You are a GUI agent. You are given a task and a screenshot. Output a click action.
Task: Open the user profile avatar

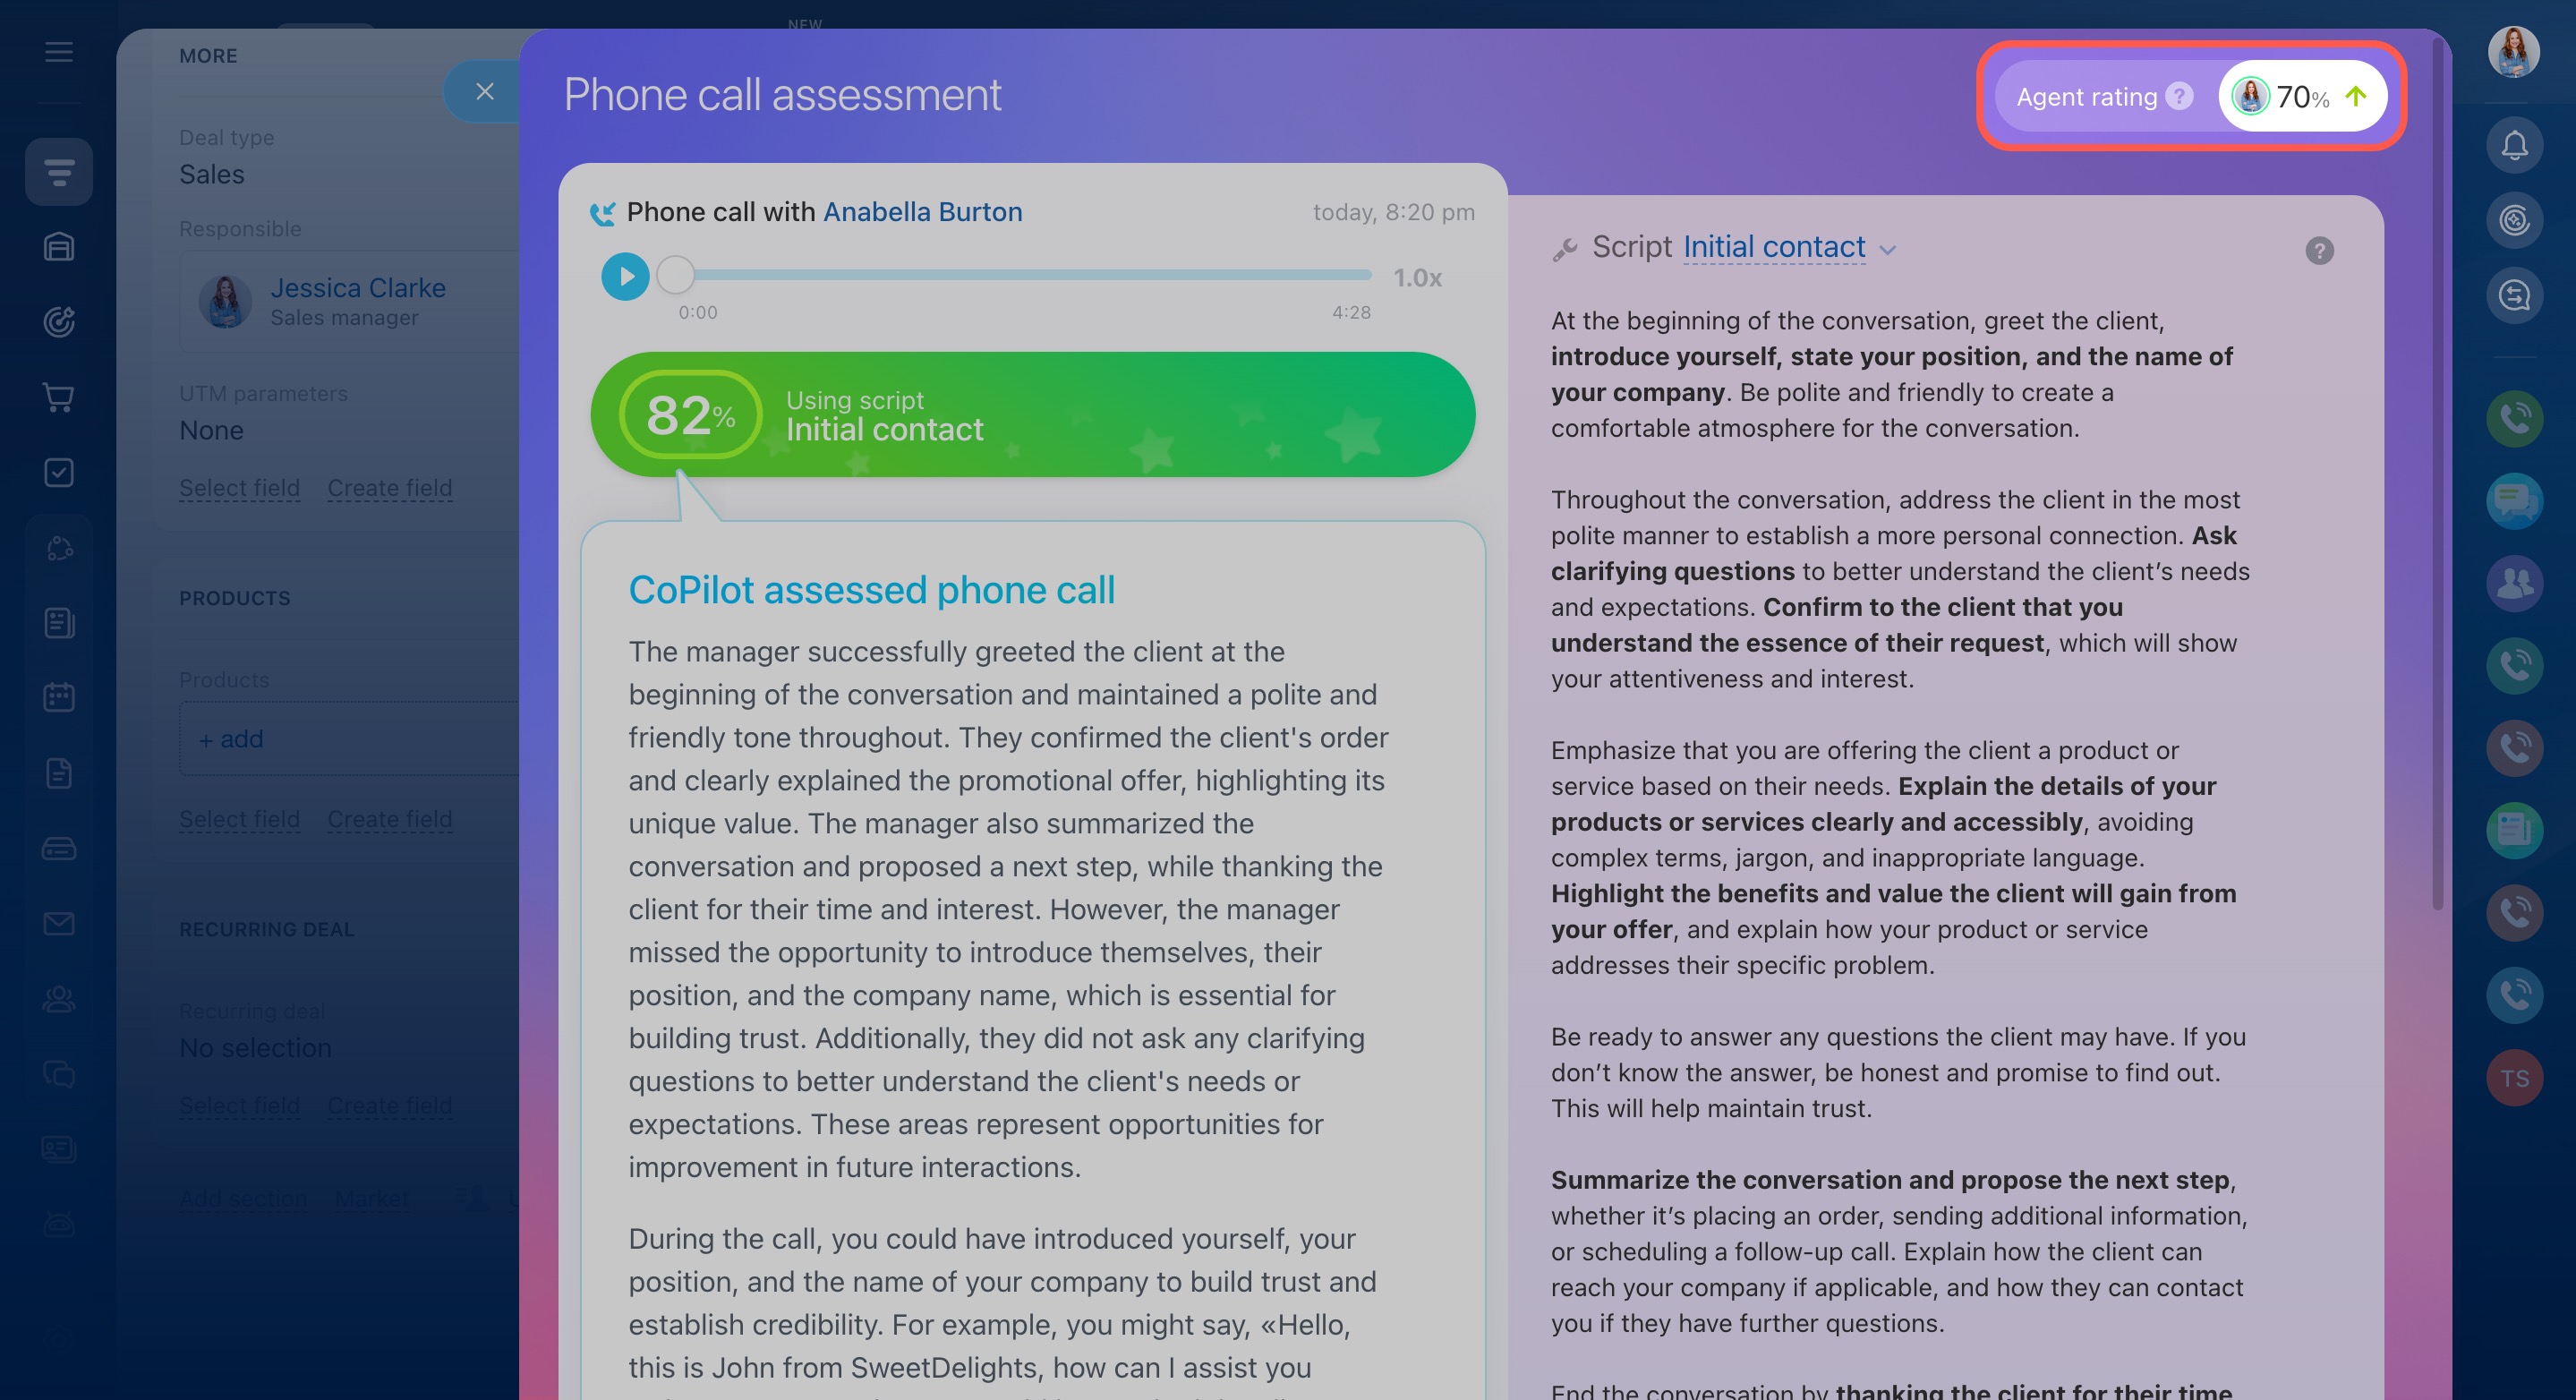point(2514,52)
